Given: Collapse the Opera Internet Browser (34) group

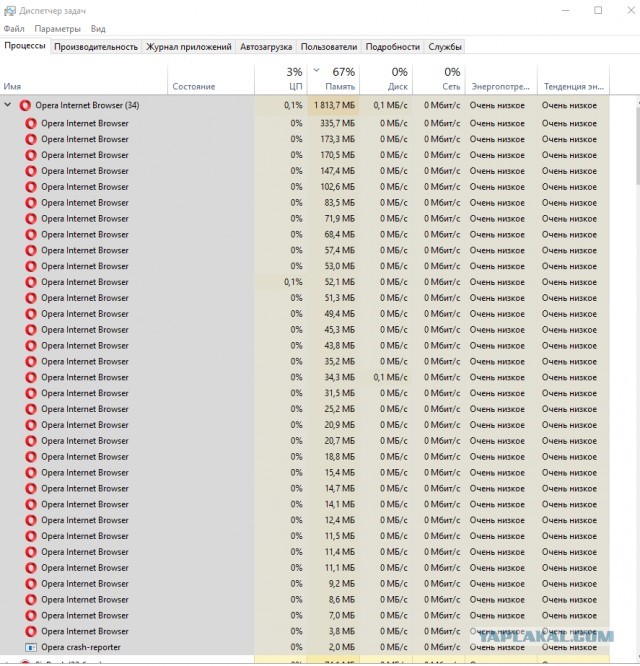Looking at the screenshot, I should tap(8, 104).
